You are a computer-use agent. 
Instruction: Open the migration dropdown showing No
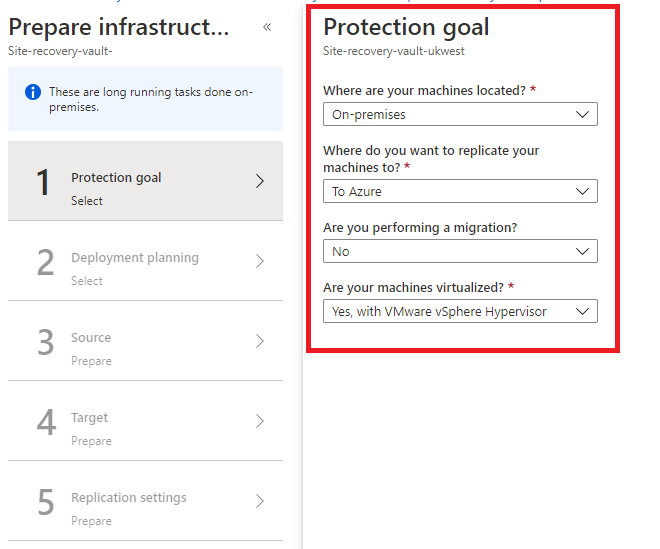(460, 251)
